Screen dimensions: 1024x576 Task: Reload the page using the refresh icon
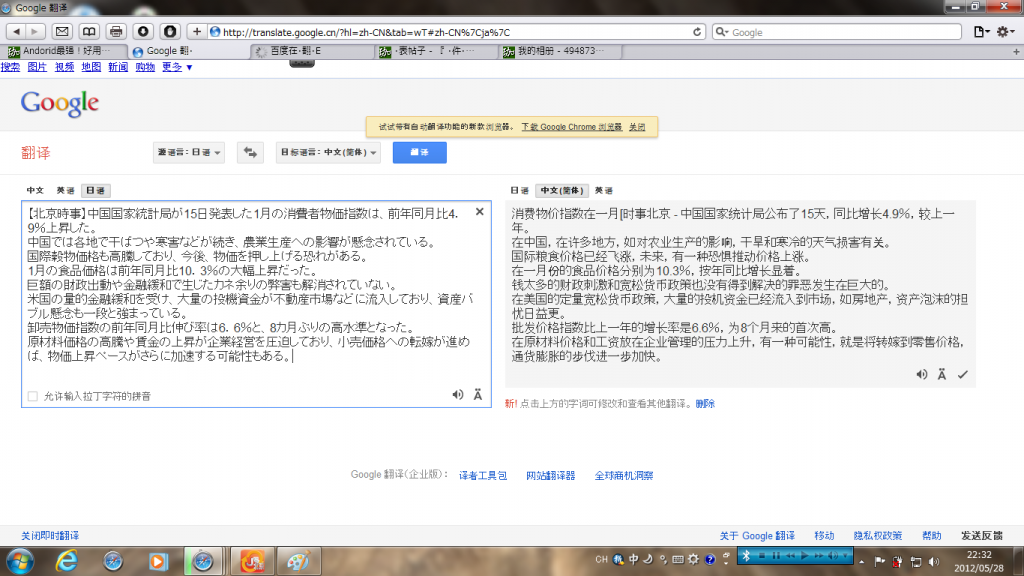click(697, 32)
